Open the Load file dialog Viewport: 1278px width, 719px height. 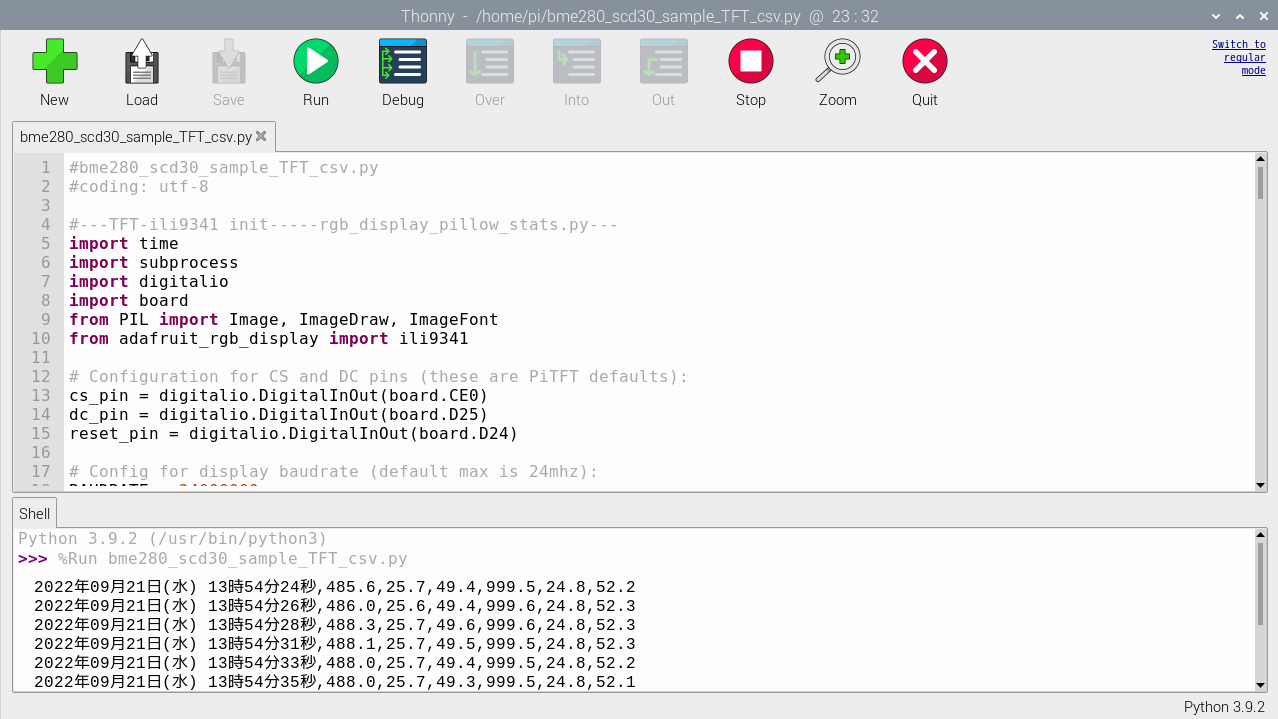pyautogui.click(x=141, y=61)
